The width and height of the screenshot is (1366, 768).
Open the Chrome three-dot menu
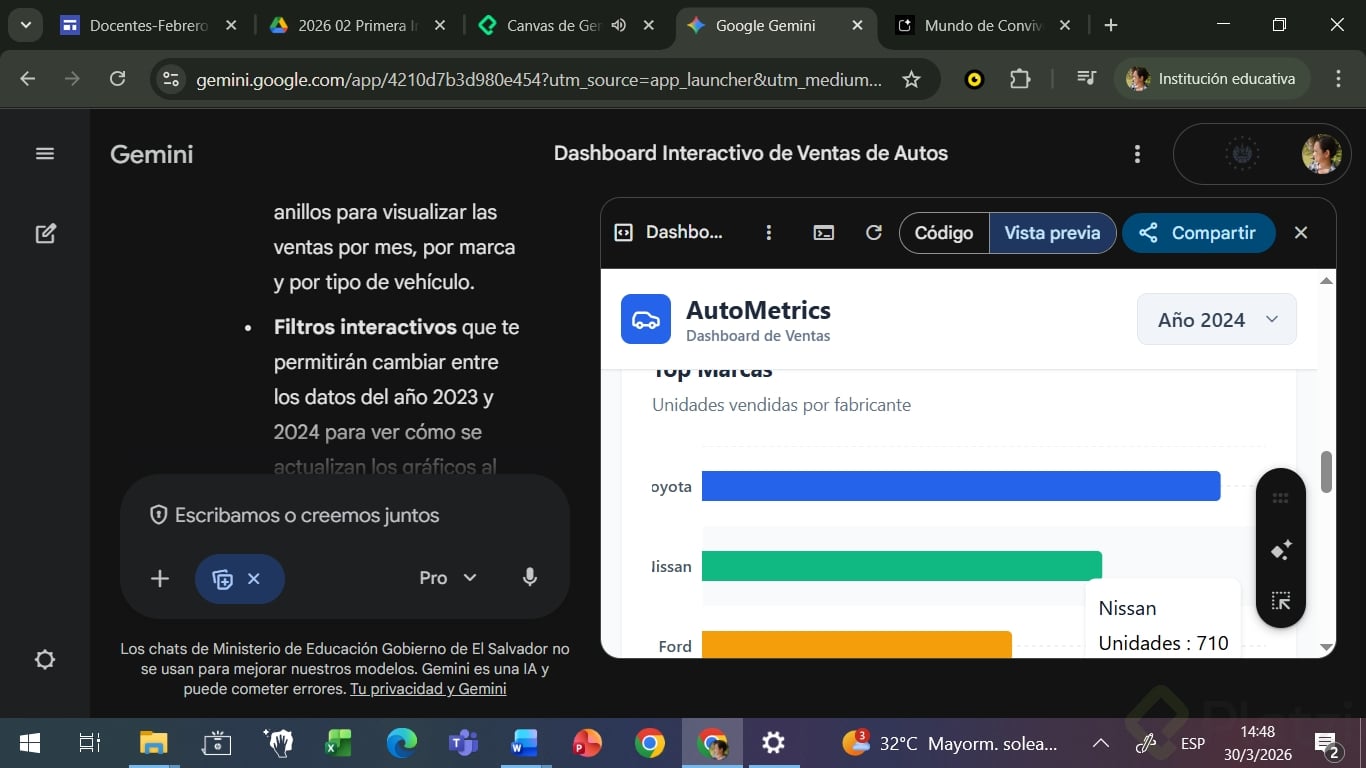(x=1339, y=79)
